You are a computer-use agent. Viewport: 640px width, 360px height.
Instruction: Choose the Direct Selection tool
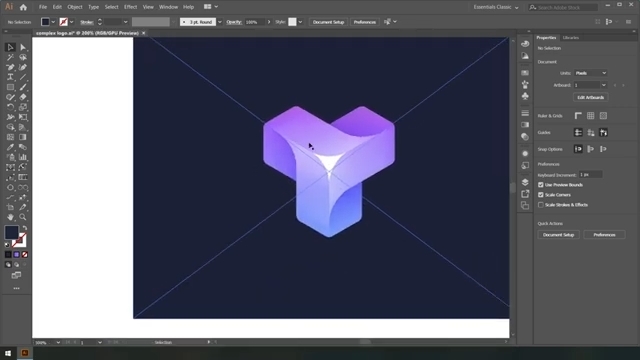tap(23, 47)
